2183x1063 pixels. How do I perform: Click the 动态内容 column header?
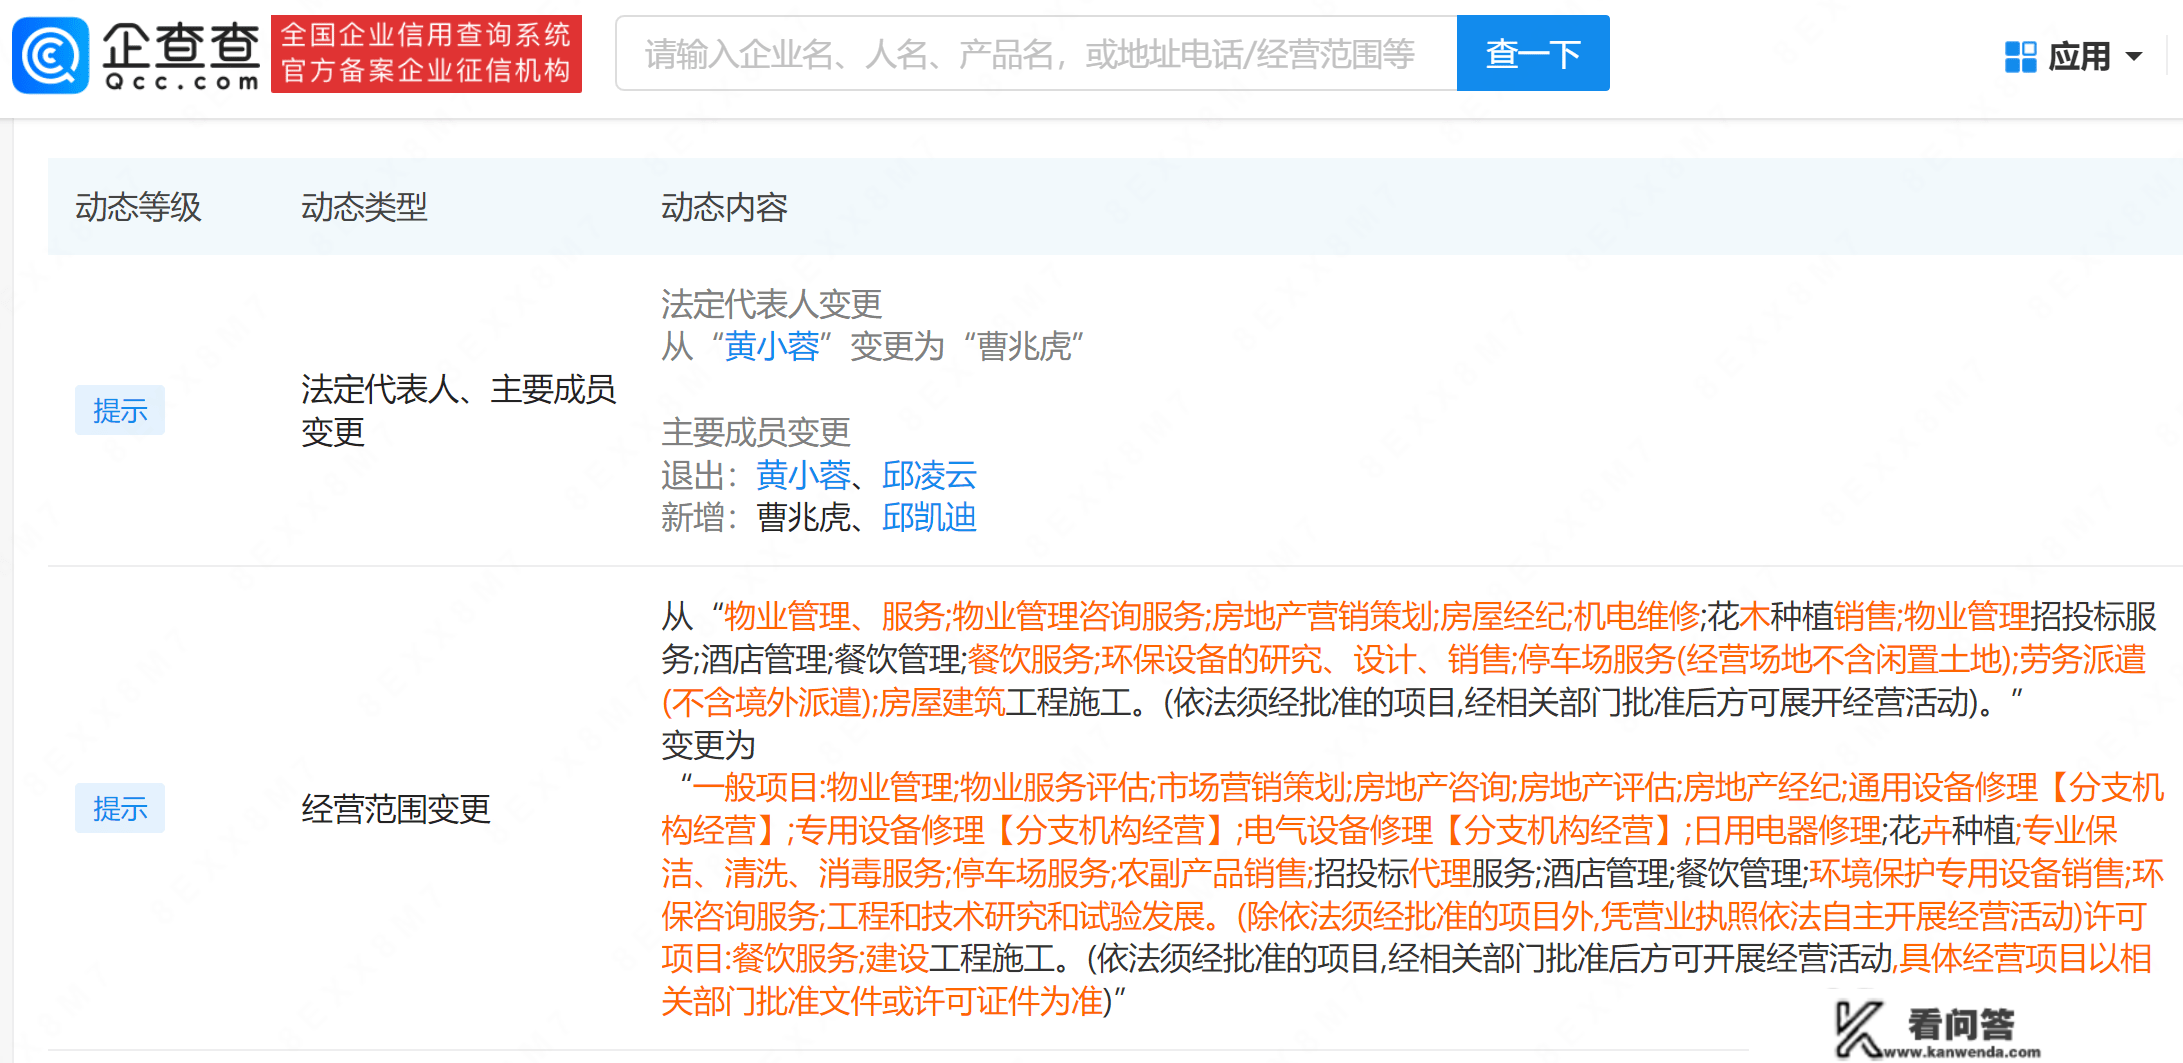tap(724, 207)
